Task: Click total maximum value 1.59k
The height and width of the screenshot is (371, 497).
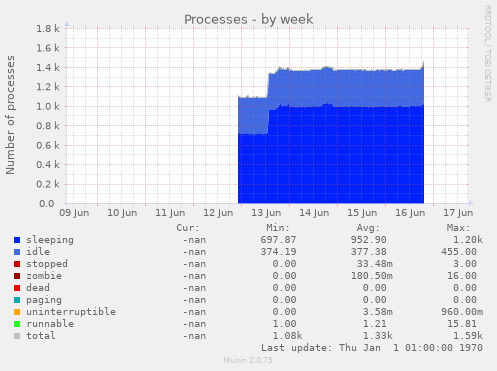Action: pyautogui.click(x=468, y=336)
